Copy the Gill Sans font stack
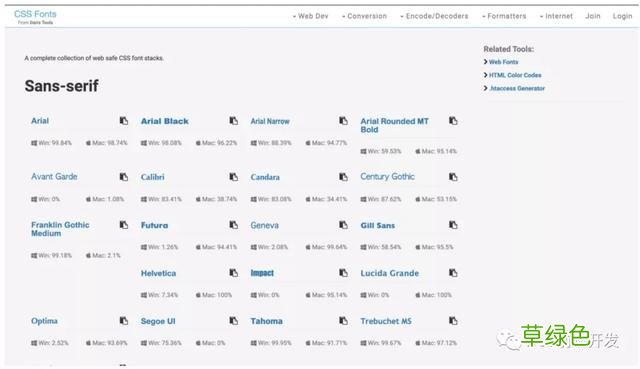Viewport: 640px width, 369px height. coord(453,225)
